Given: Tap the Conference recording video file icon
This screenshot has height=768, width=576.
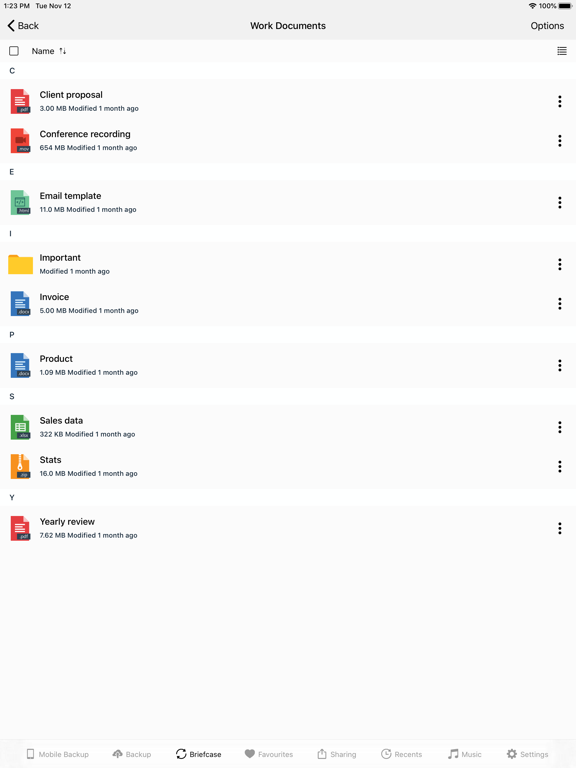Looking at the screenshot, I should [x=20, y=141].
